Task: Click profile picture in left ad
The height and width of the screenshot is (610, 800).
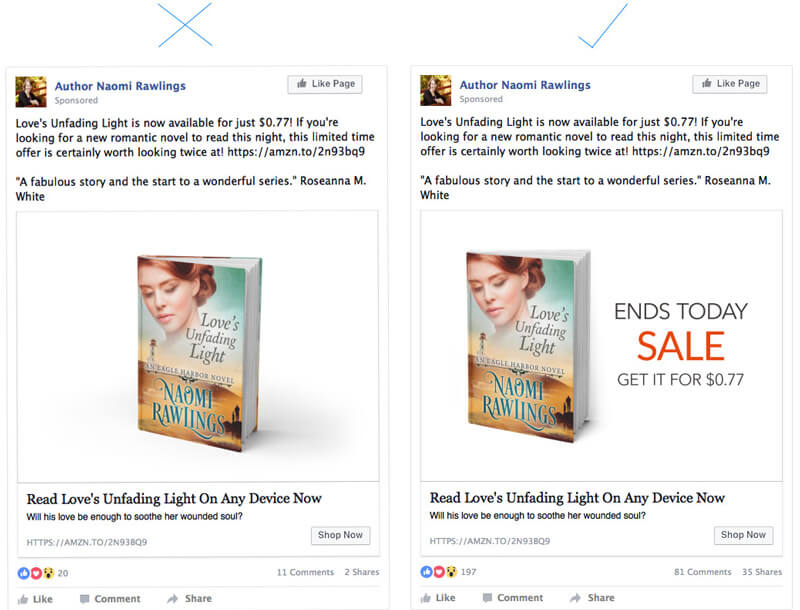Action: 31,91
